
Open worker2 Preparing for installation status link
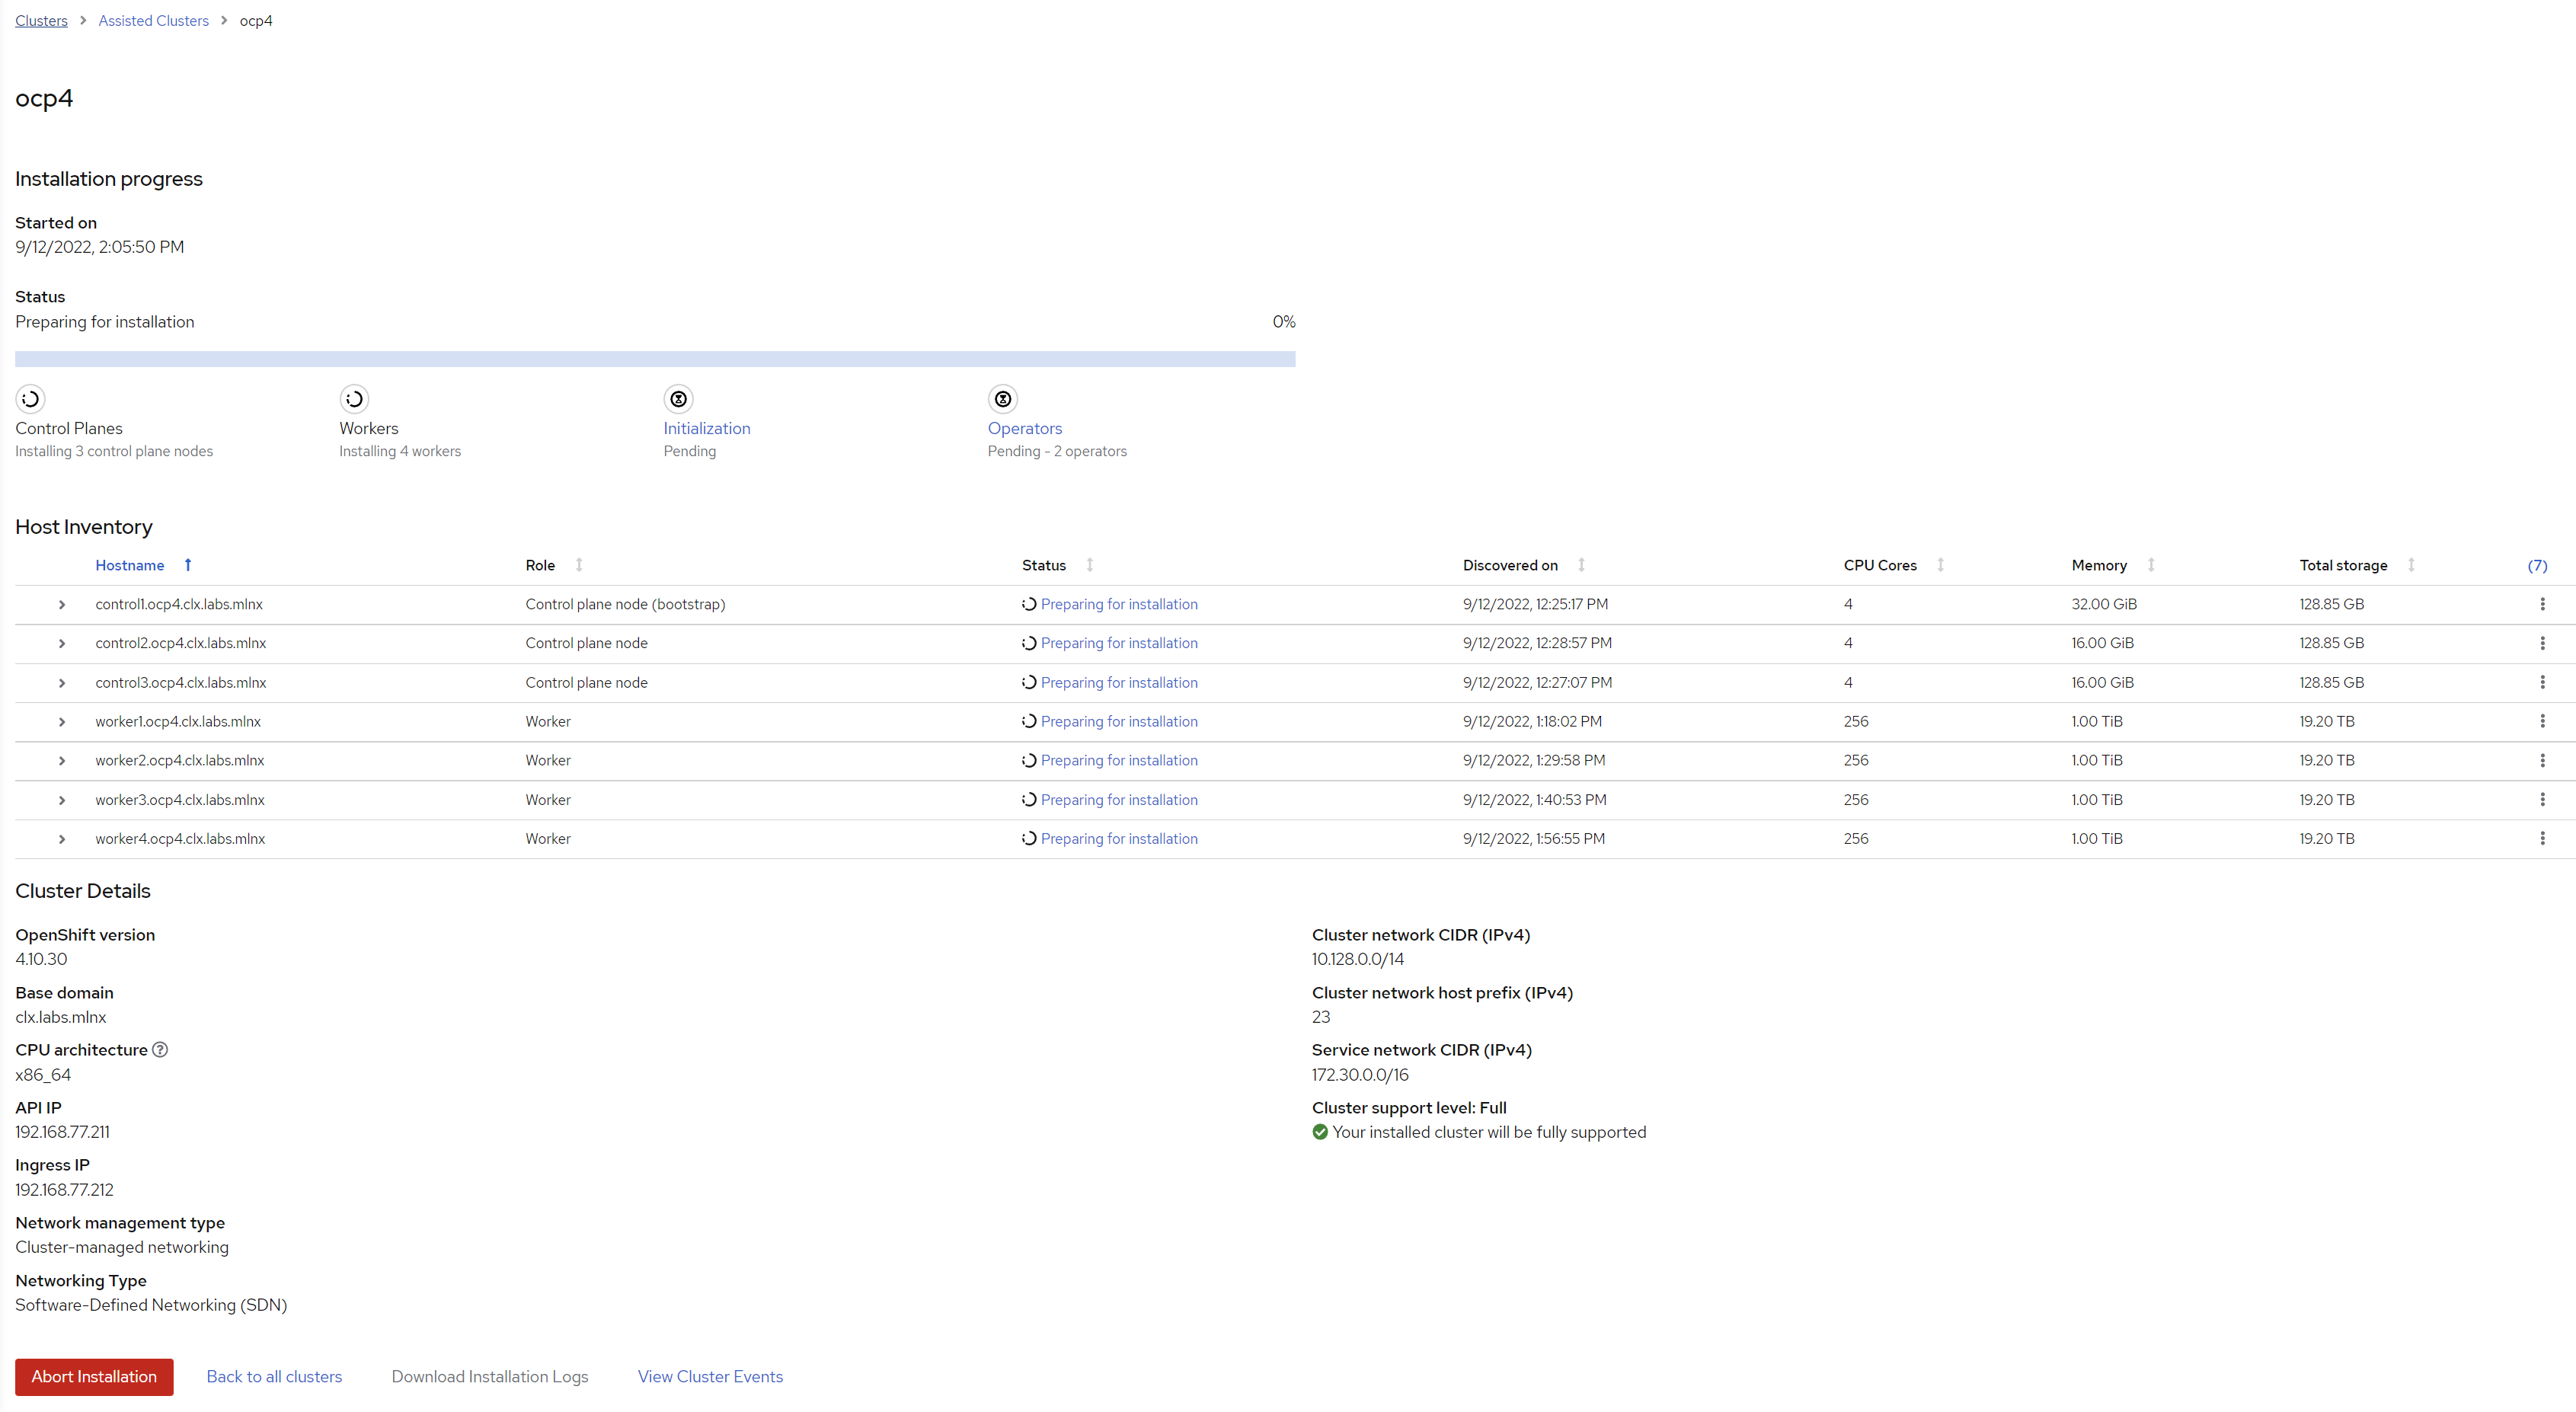click(1119, 760)
